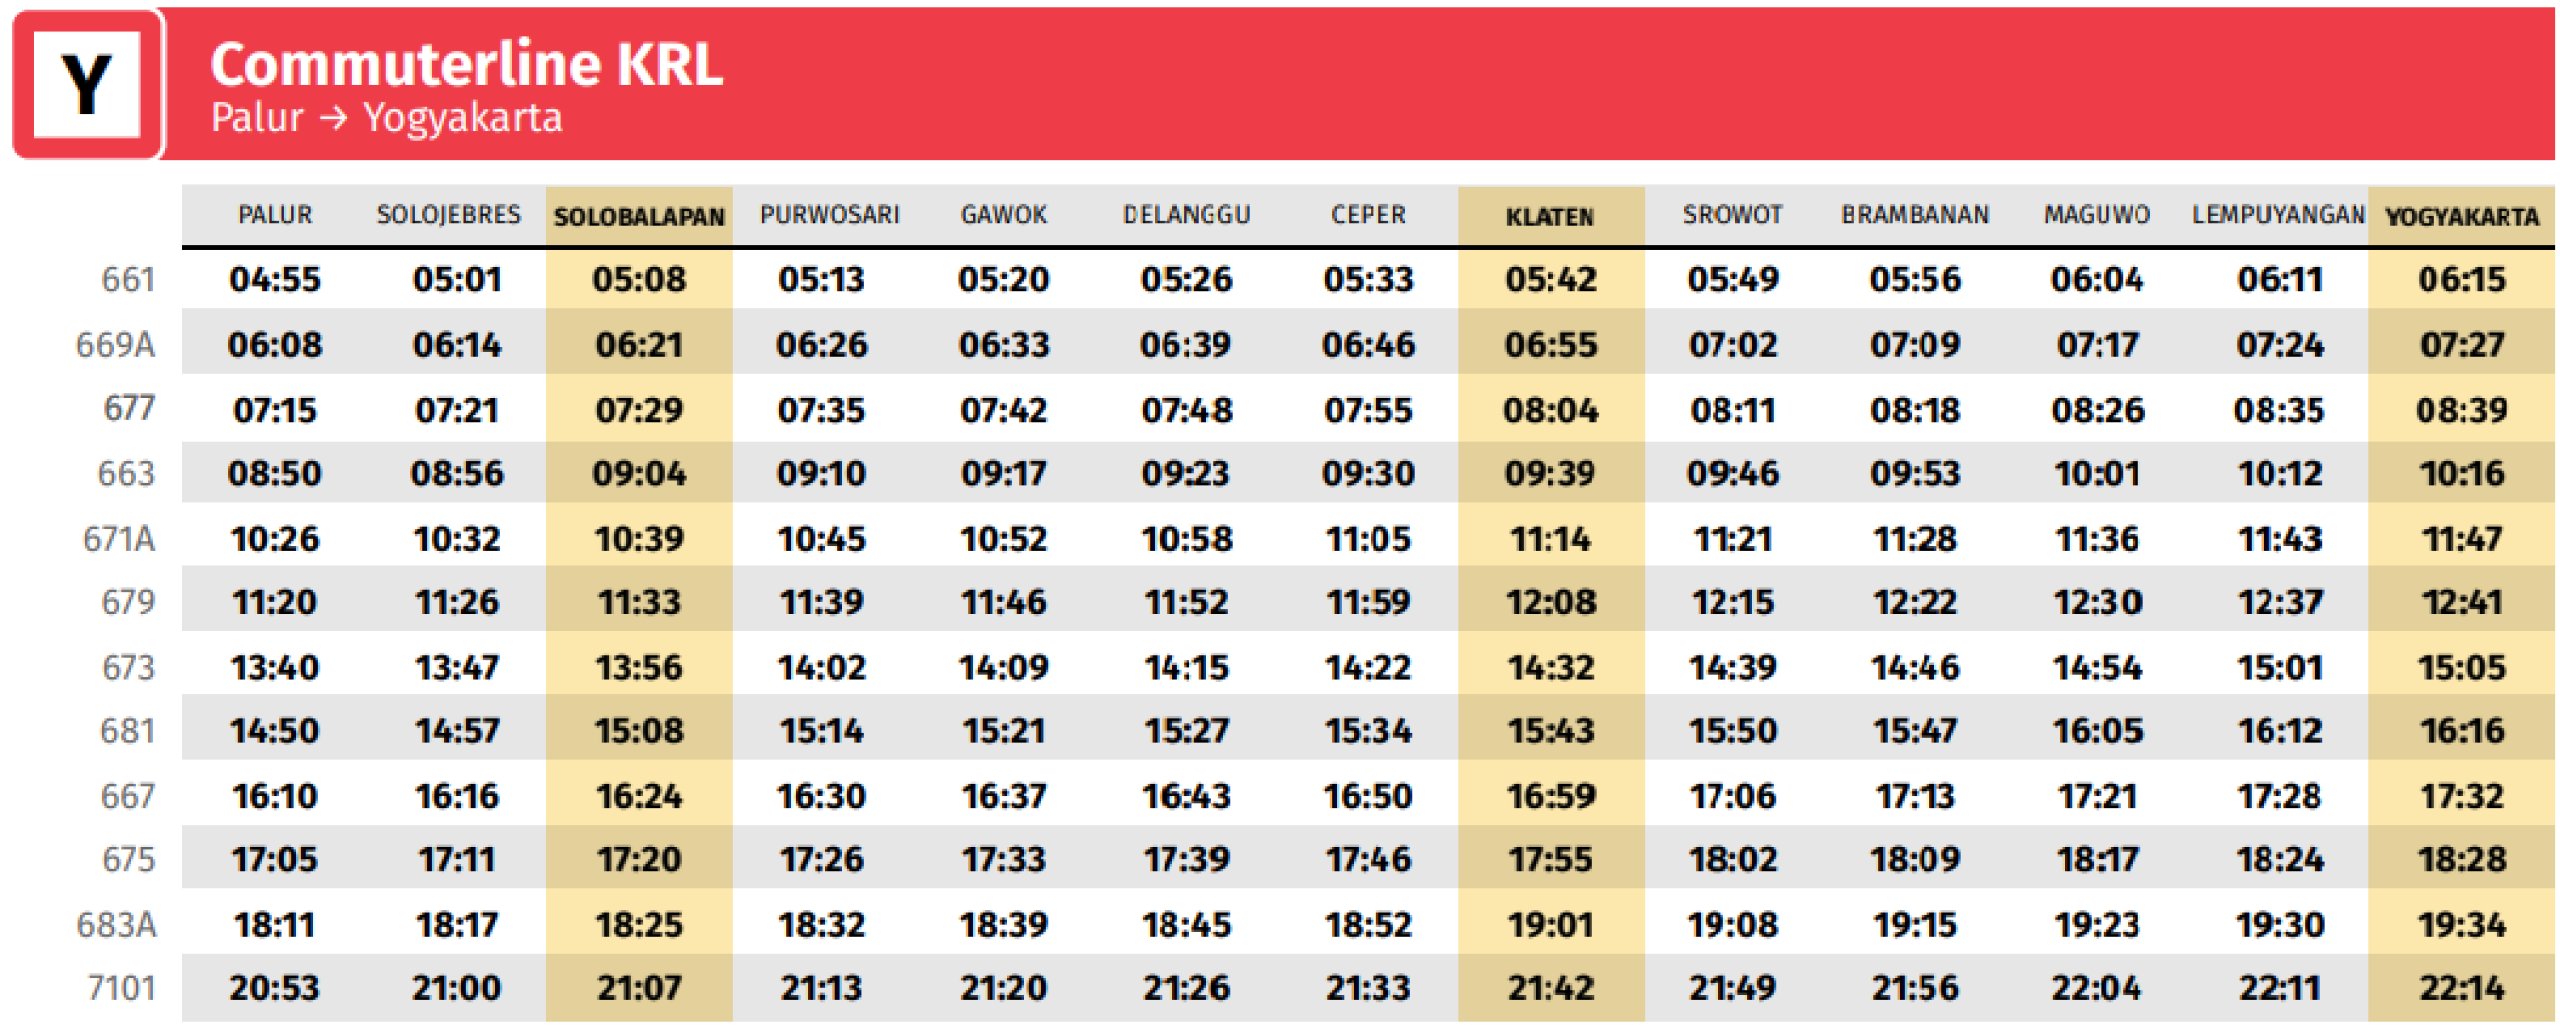Viewport: 2560px width, 1029px height.
Task: Click the 22:14 Yogyakarta arrival time
Action: point(2462,988)
